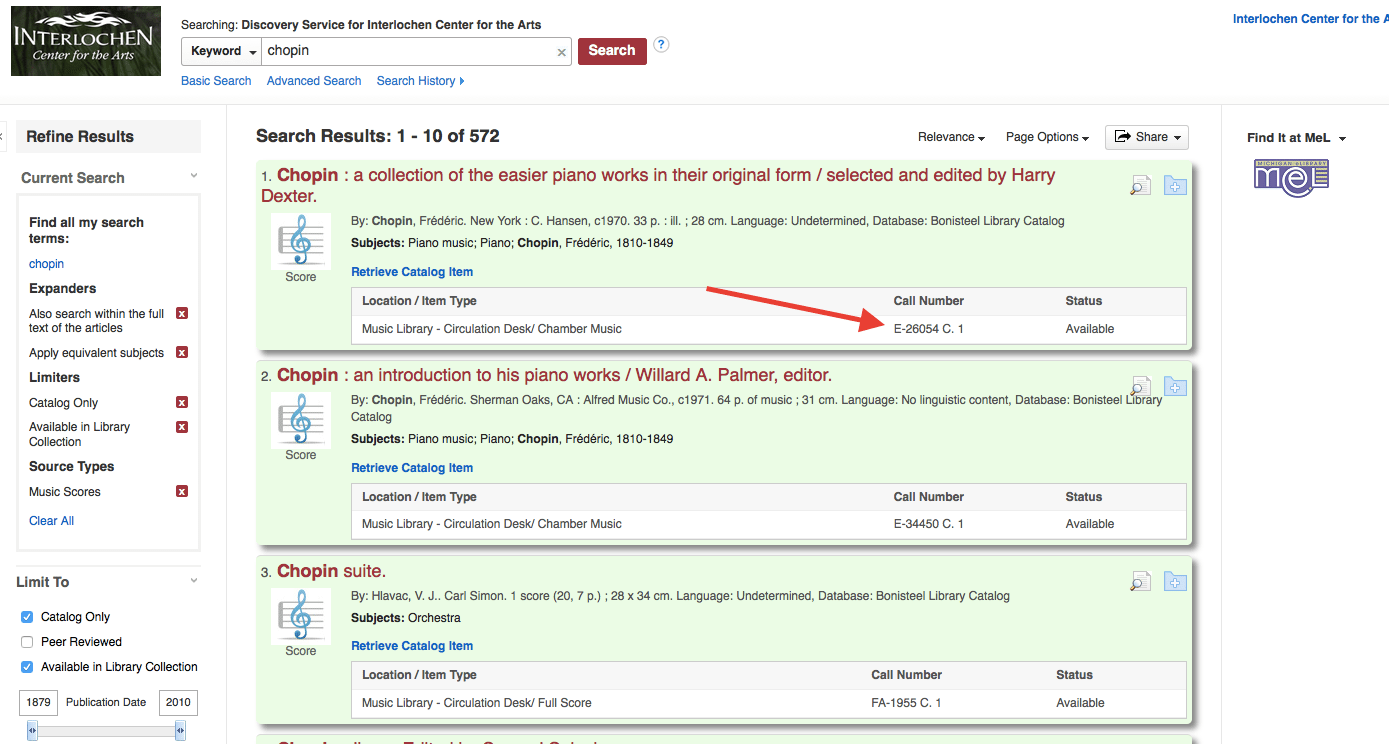
Task: Click the Interlochen Center for the Arts logo
Action: click(x=85, y=40)
